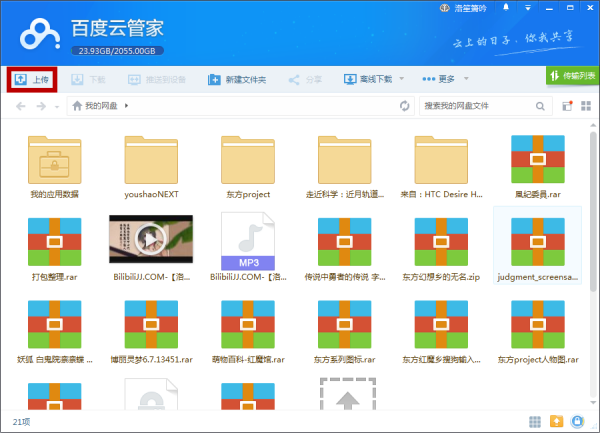Go back with the left arrow
The height and width of the screenshot is (433, 600).
pos(21,106)
